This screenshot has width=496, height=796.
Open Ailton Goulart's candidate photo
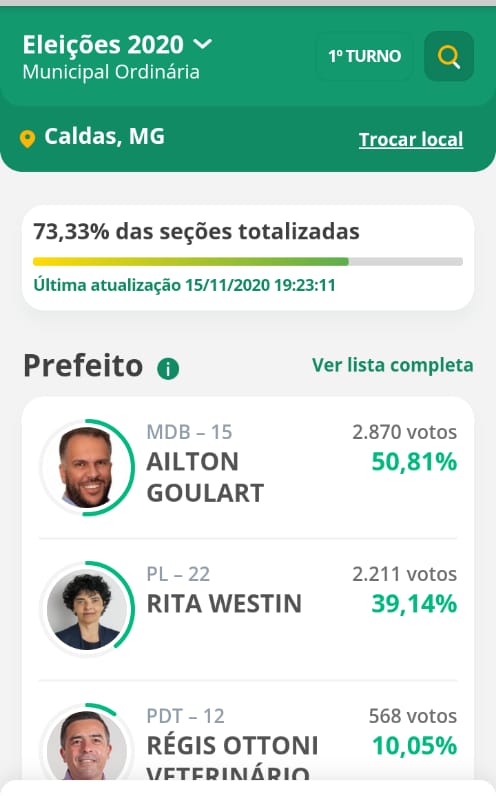pos(87,468)
